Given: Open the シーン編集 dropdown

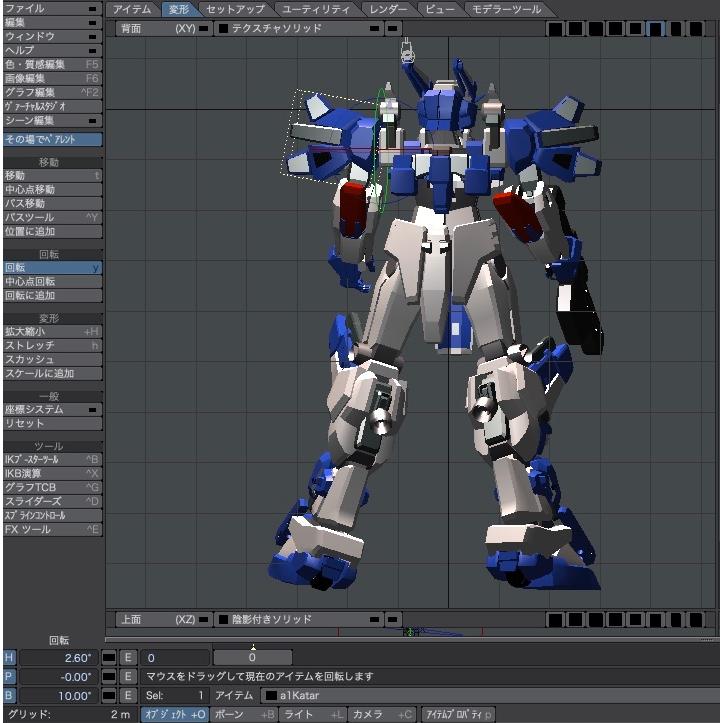Looking at the screenshot, I should (53, 120).
